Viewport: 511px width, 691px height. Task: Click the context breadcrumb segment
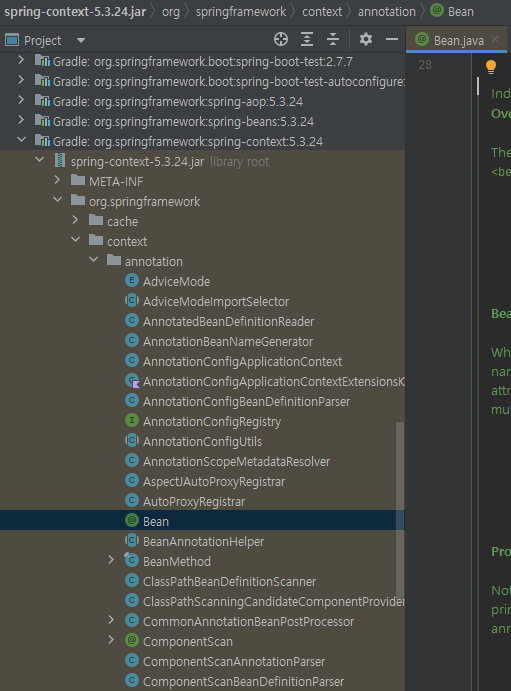pyautogui.click(x=322, y=12)
